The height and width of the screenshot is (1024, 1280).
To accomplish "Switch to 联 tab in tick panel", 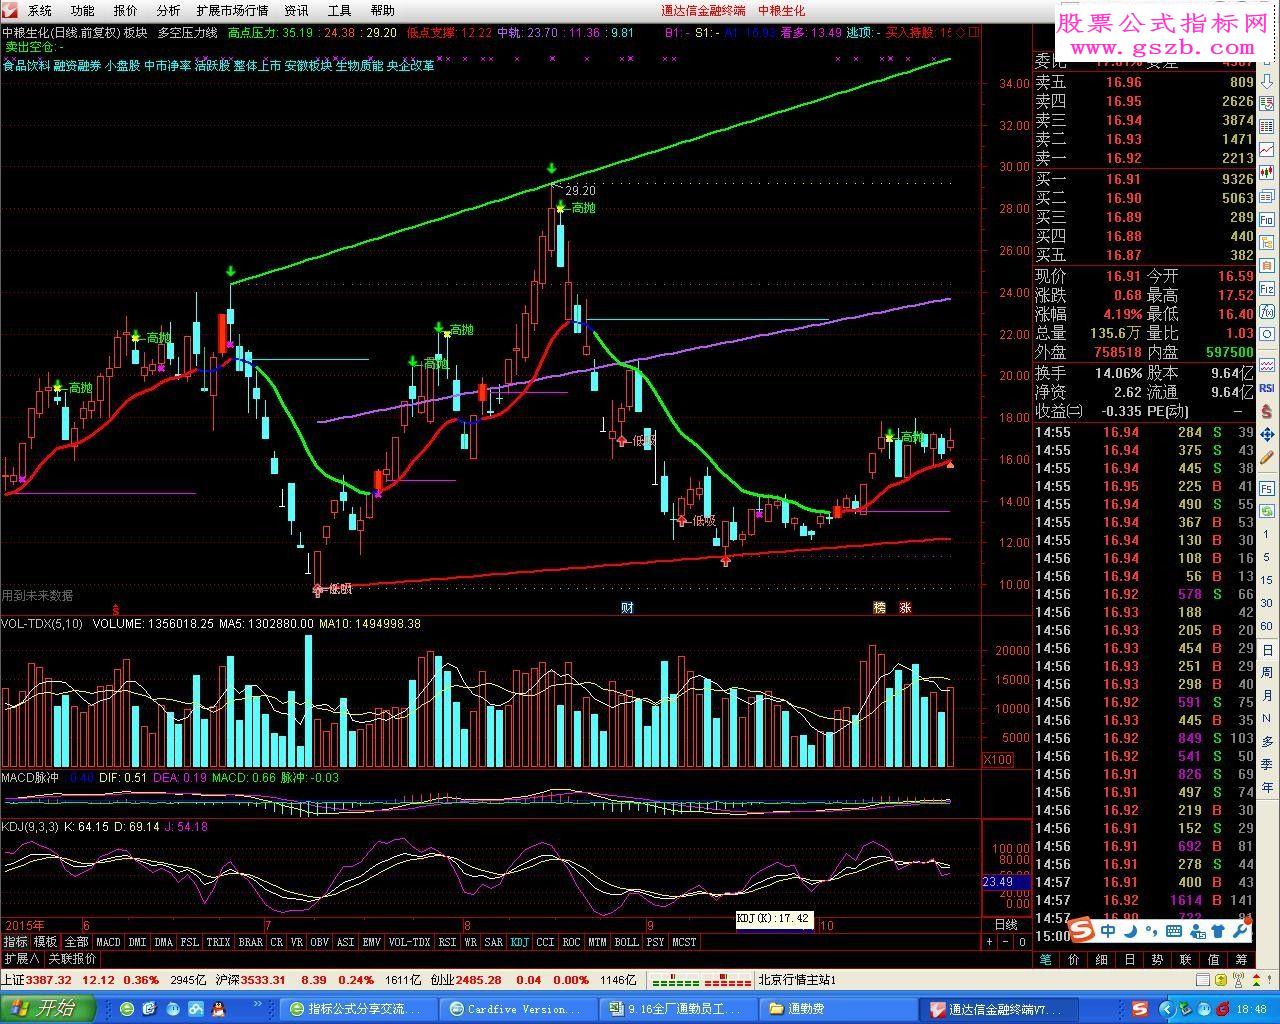I will pyautogui.click(x=1184, y=959).
